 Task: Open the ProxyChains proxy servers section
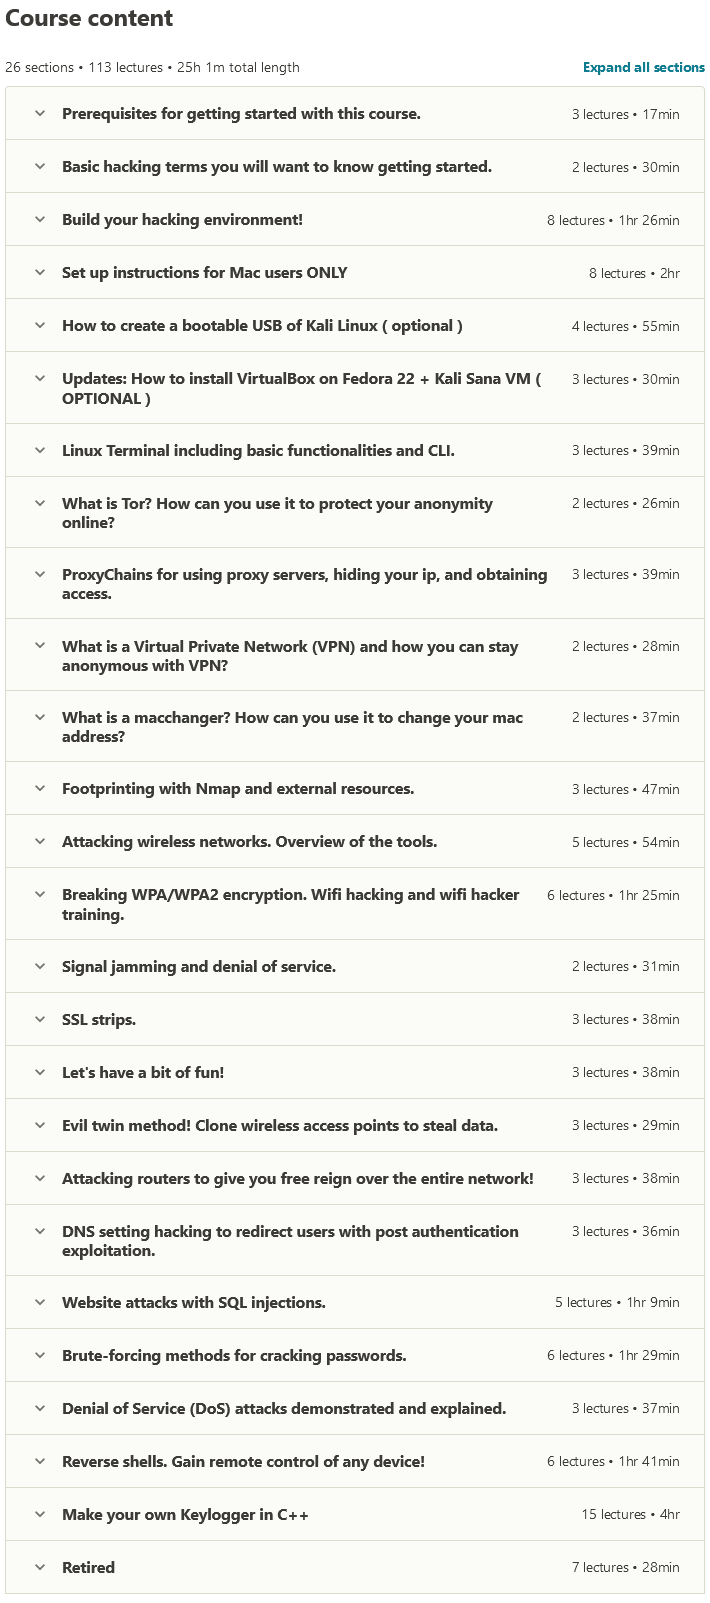click(x=305, y=584)
